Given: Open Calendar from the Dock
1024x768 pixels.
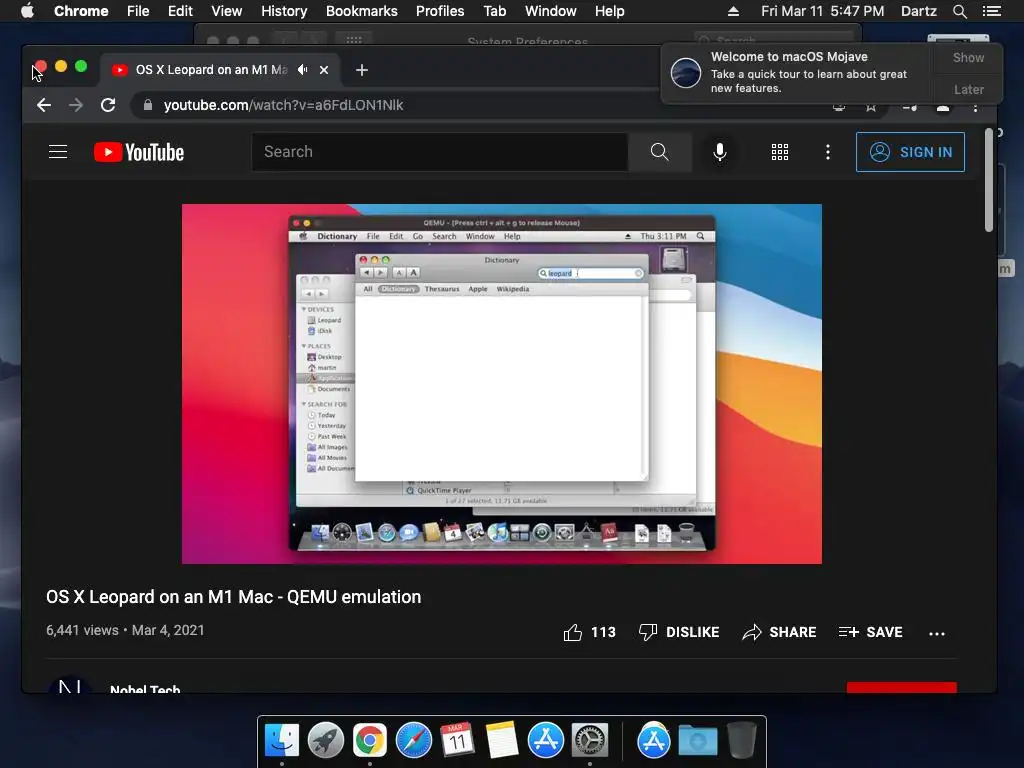Looking at the screenshot, I should tap(457, 741).
